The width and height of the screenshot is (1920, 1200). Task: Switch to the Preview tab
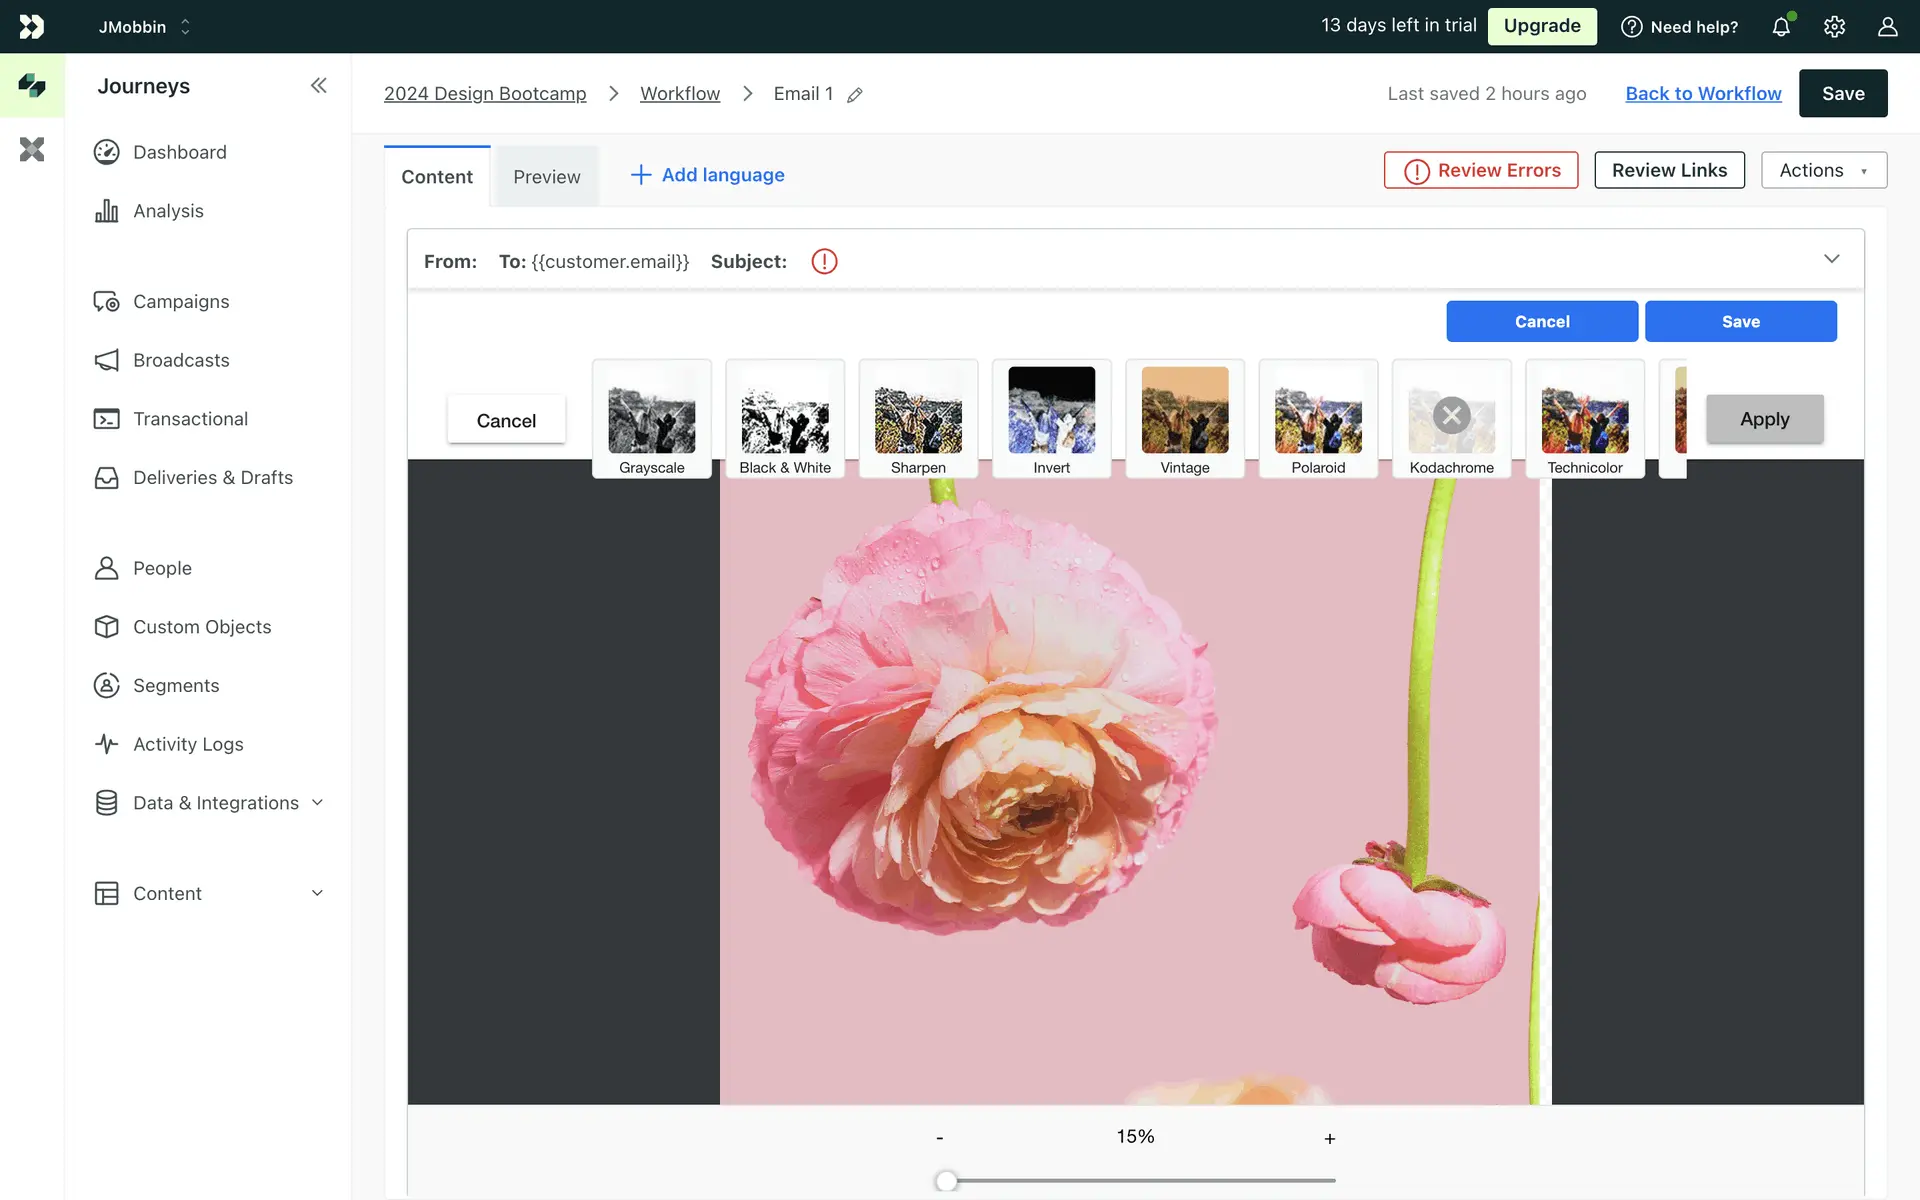(546, 177)
